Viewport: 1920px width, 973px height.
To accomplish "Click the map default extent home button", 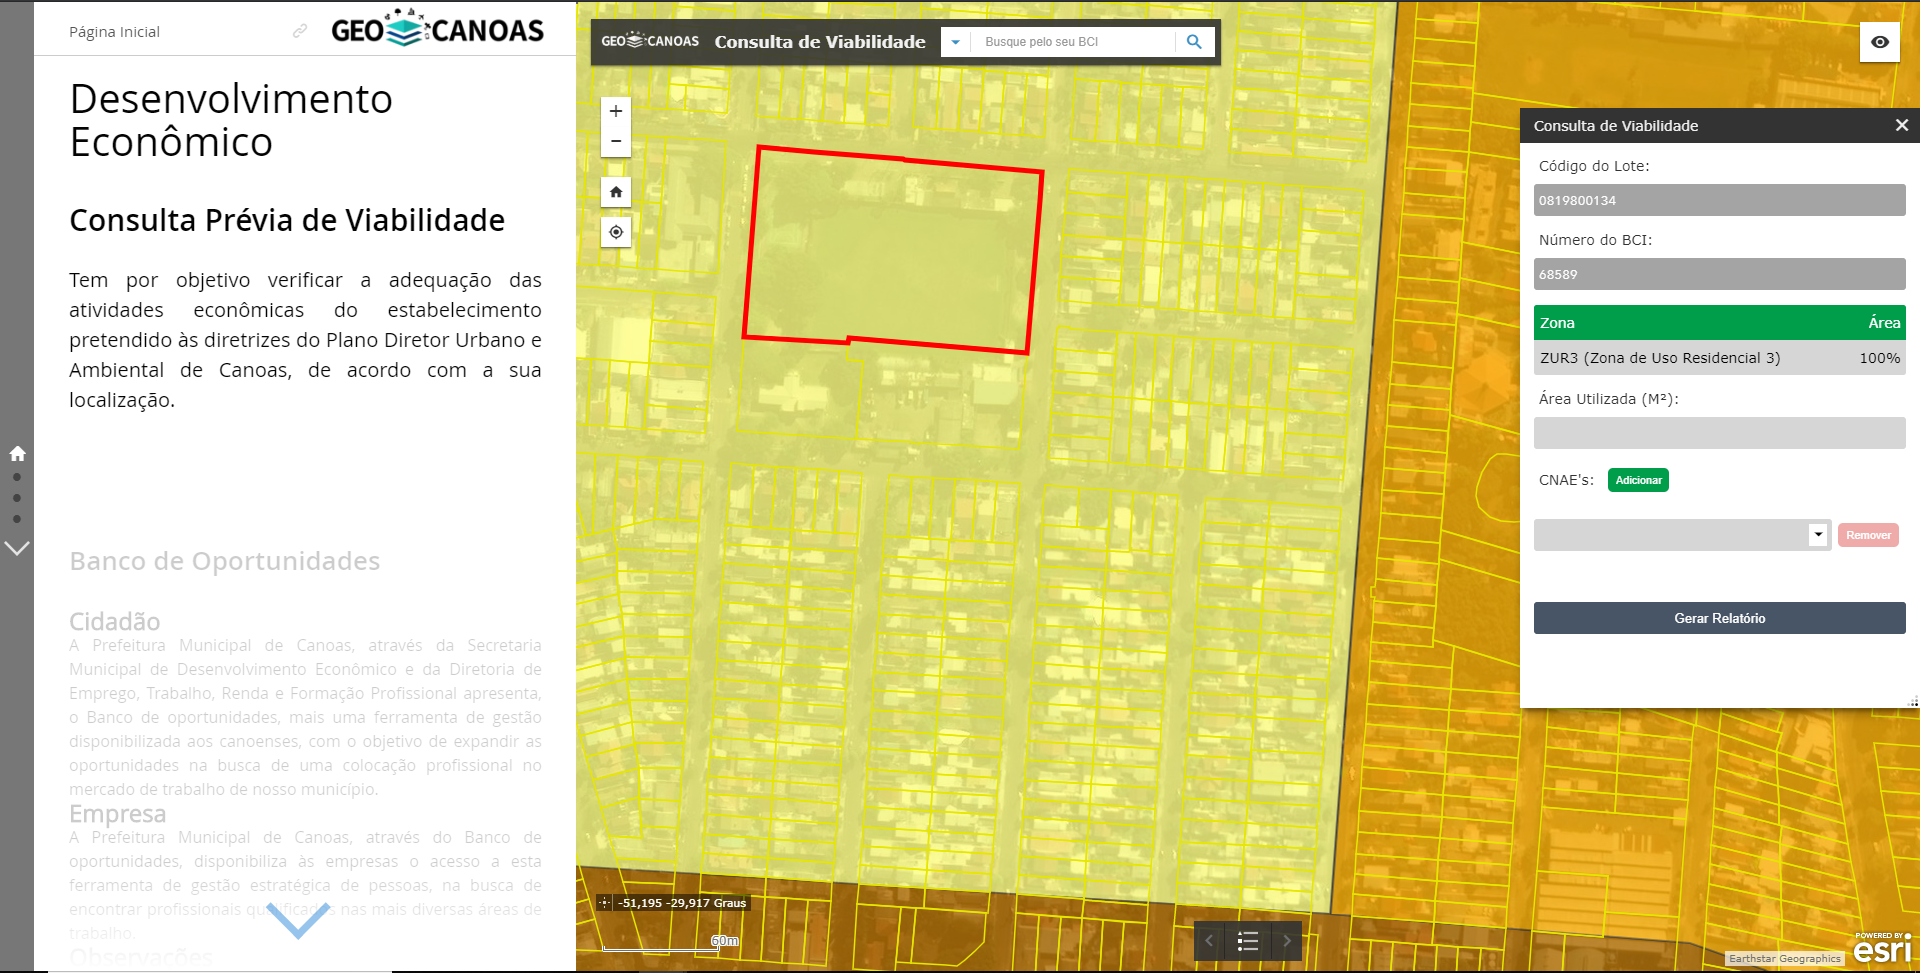I will [616, 192].
